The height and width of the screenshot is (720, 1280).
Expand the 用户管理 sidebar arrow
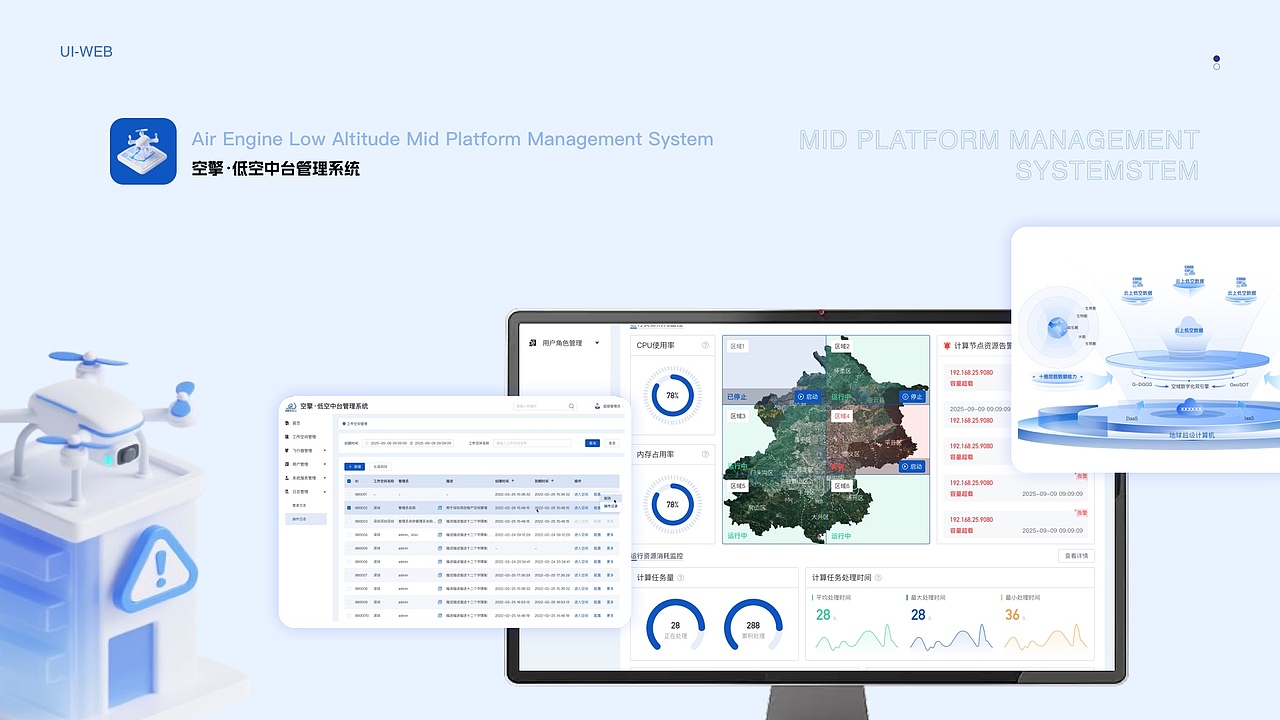coord(325,464)
